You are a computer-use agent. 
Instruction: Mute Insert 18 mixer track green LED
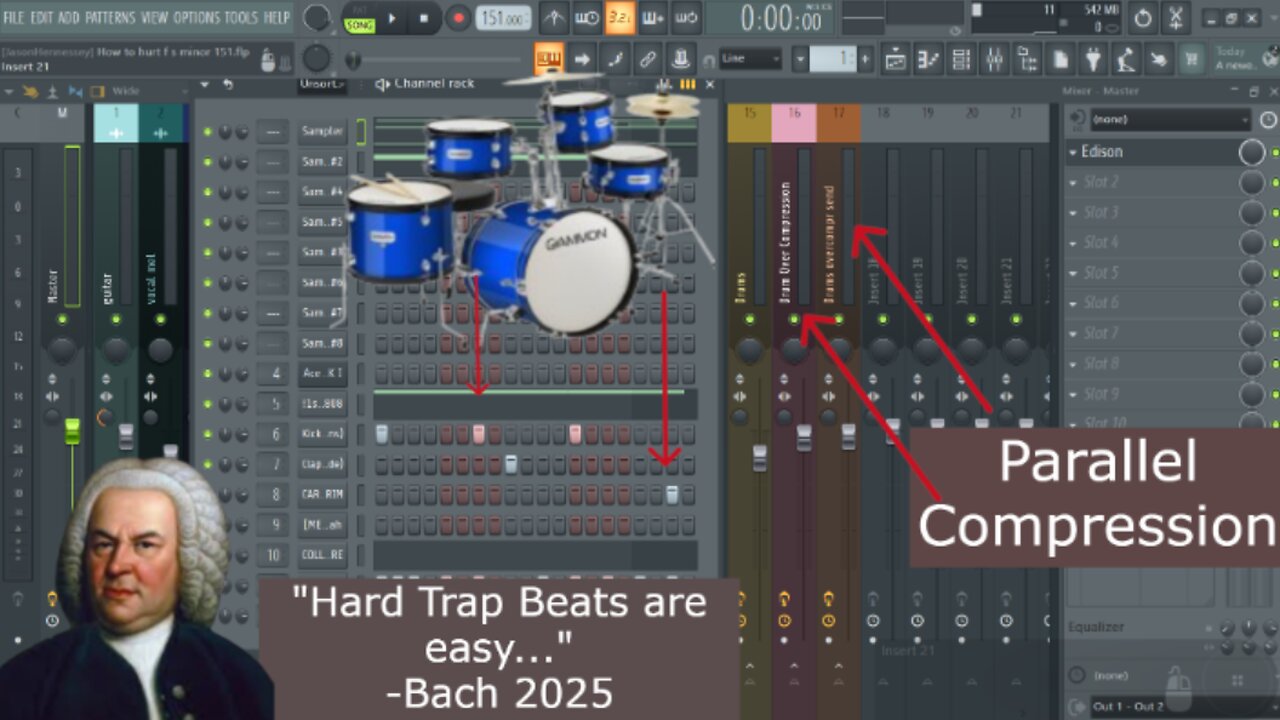click(883, 319)
